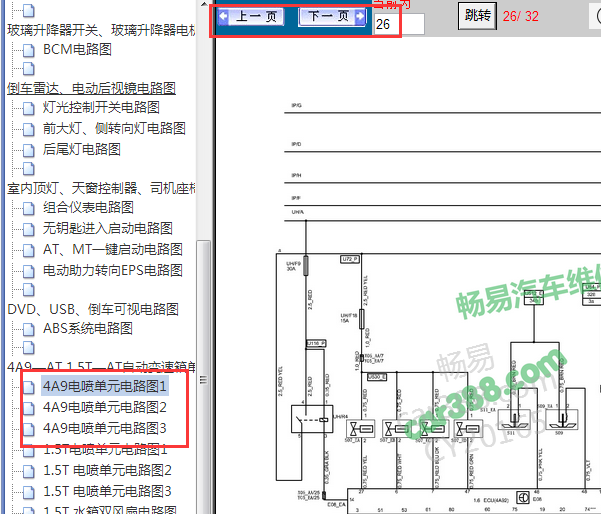Go to previous page with 上一页 button
This screenshot has width=601, height=514.
(251, 16)
